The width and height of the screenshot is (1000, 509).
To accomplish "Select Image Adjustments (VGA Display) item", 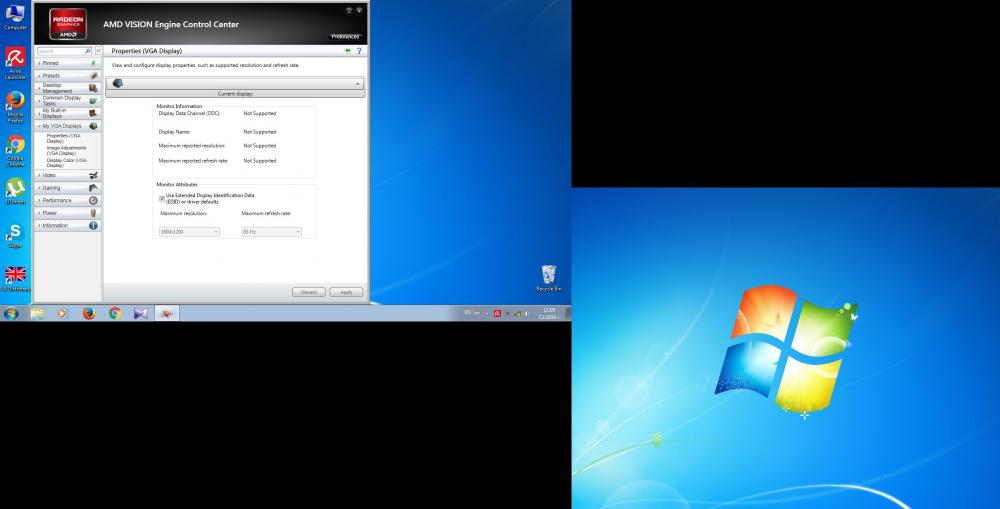I will pyautogui.click(x=66, y=150).
